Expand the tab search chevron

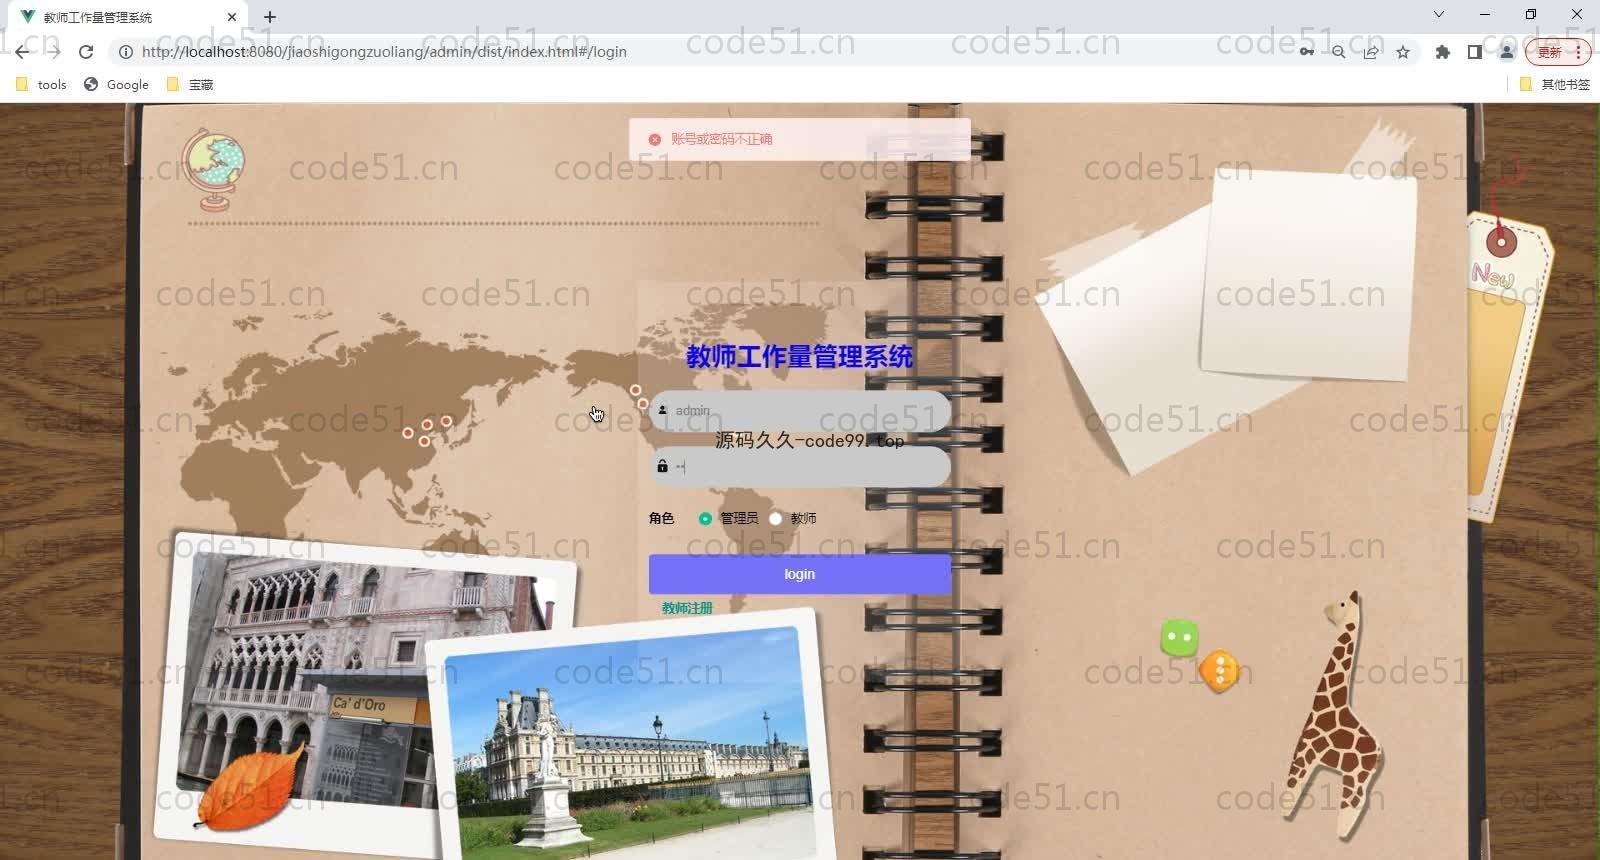tap(1439, 14)
